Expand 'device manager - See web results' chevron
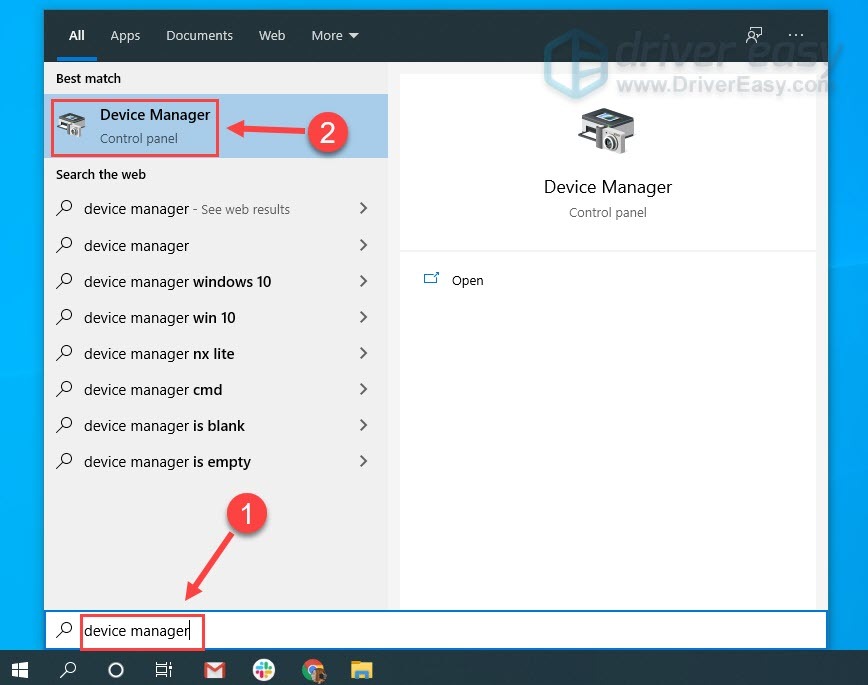Screen dimensions: 868x685 363,208
